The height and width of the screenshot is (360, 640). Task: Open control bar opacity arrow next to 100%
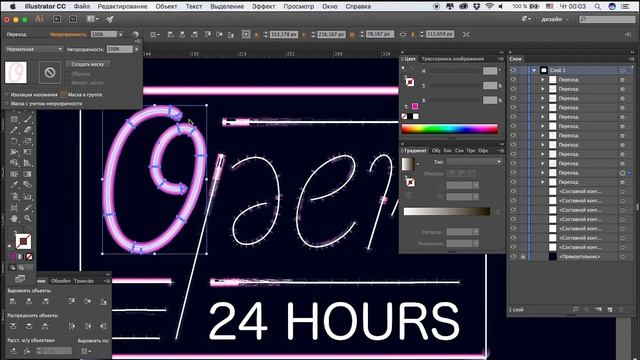coord(121,35)
